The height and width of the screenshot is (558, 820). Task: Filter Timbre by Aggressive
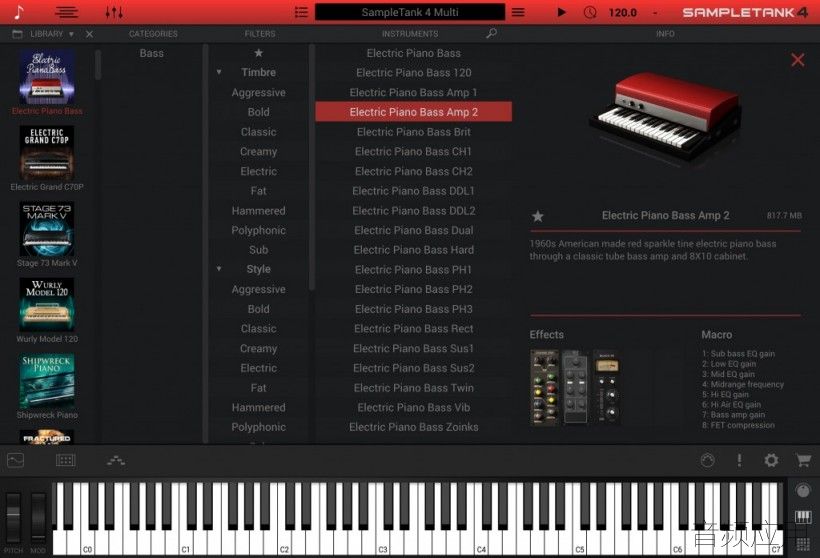(258, 93)
